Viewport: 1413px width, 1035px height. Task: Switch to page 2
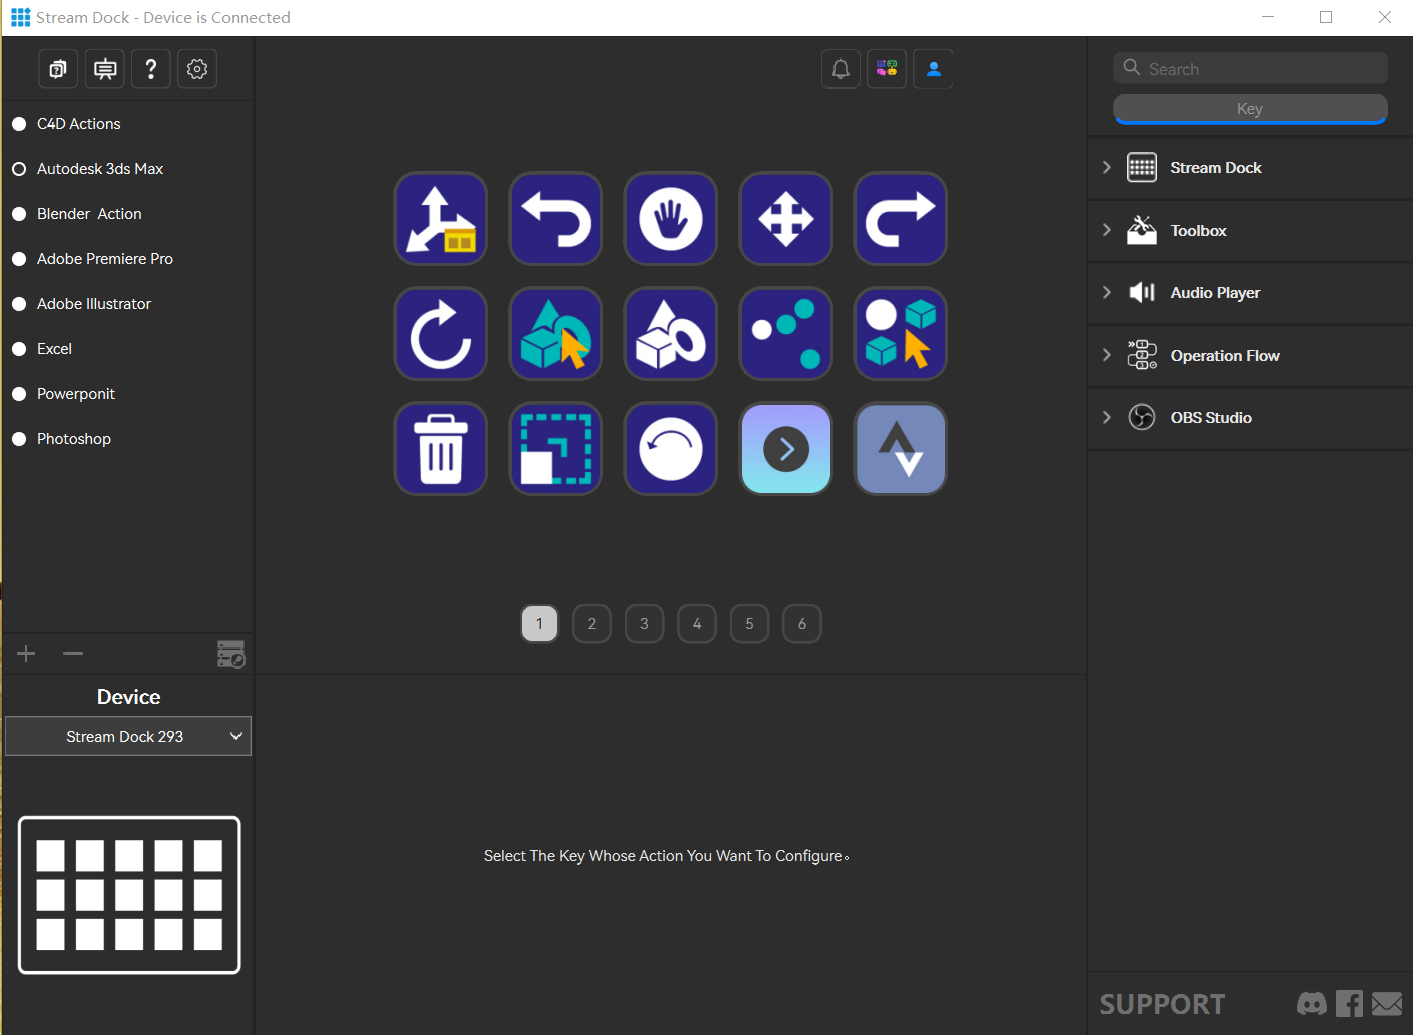(592, 624)
